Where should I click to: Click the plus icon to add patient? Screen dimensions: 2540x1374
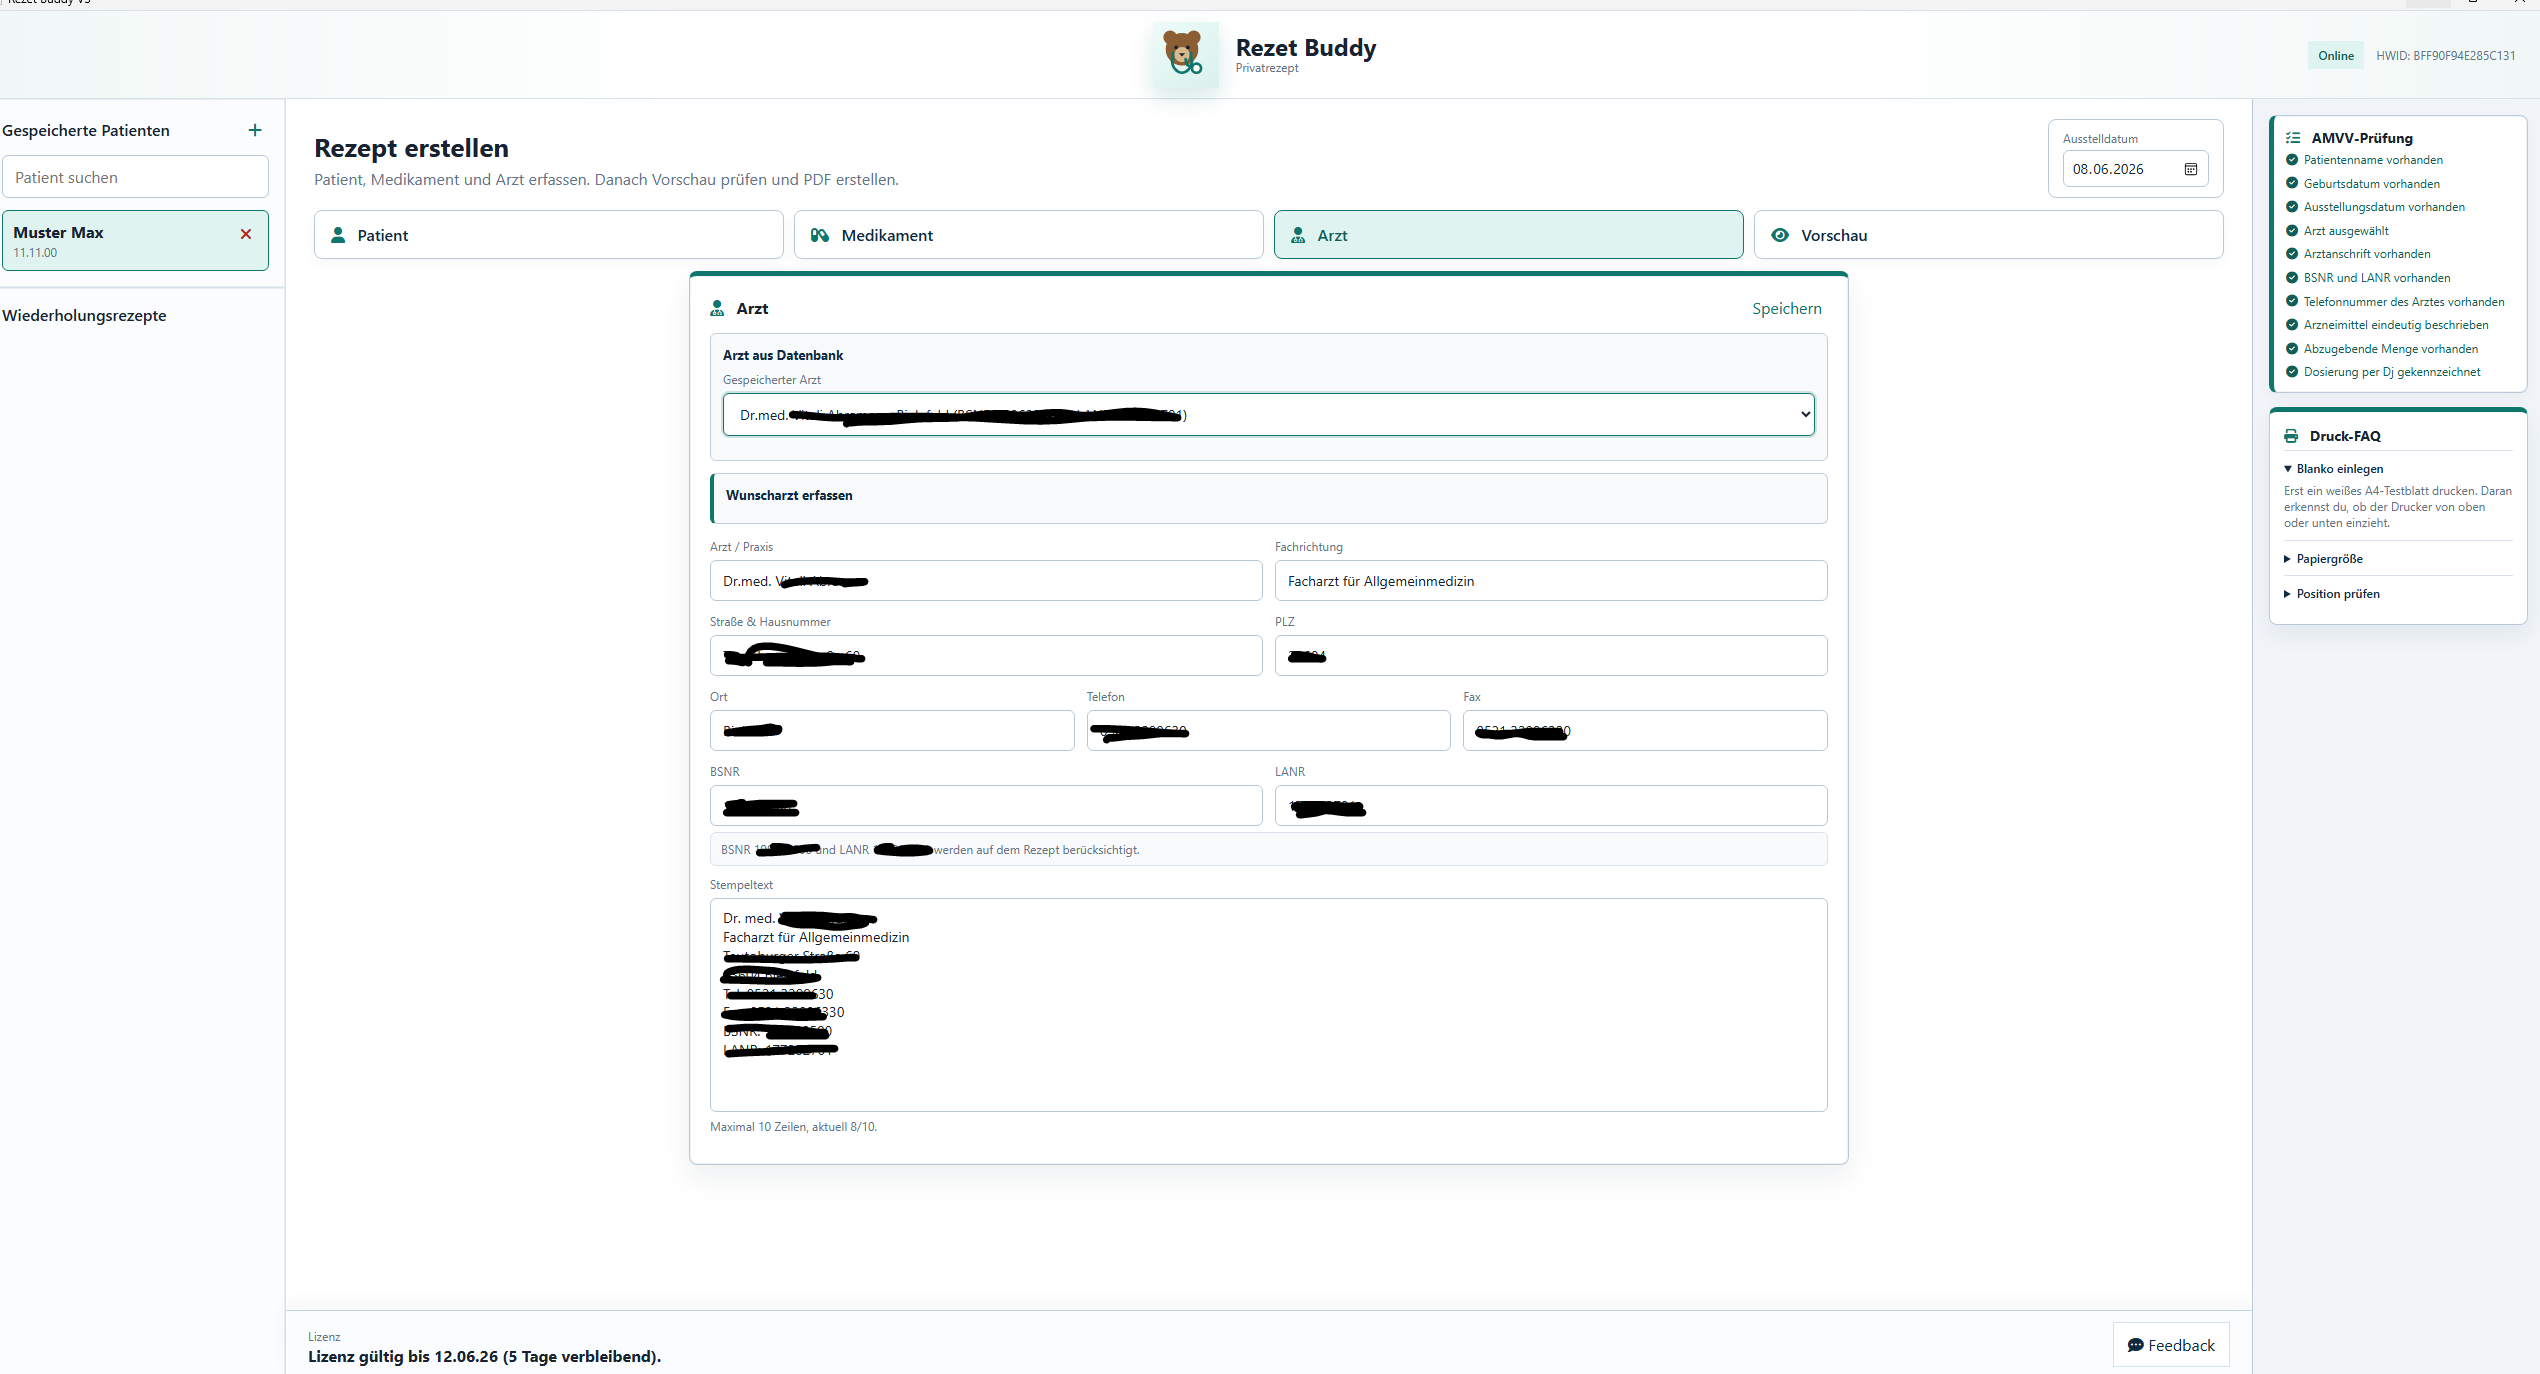(255, 130)
